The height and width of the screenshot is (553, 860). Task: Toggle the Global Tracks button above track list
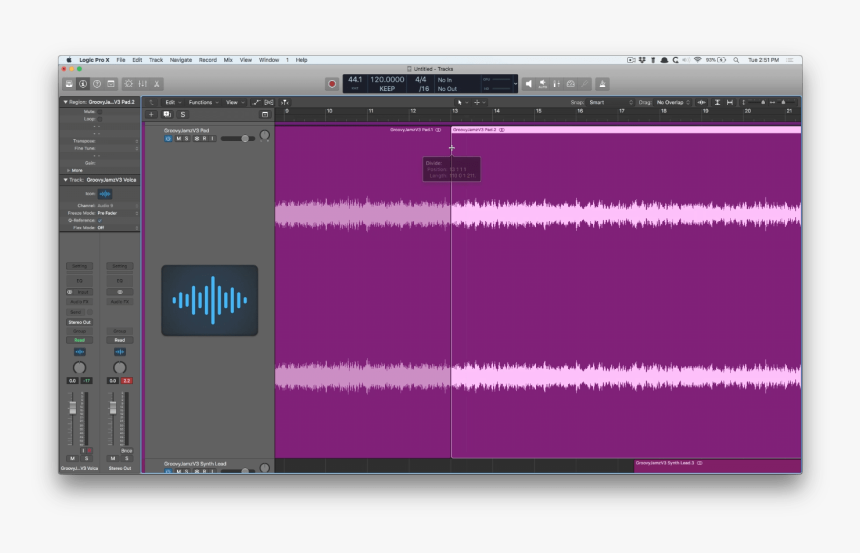click(265, 114)
